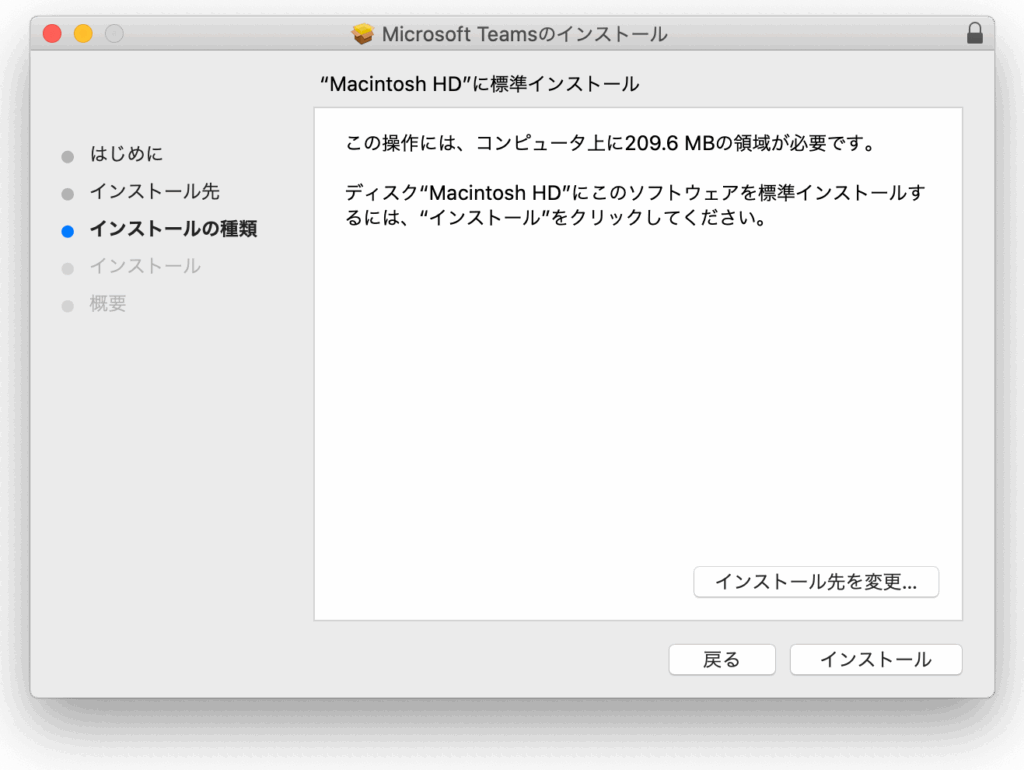Select the はじめに step in the sidebar

(x=126, y=154)
